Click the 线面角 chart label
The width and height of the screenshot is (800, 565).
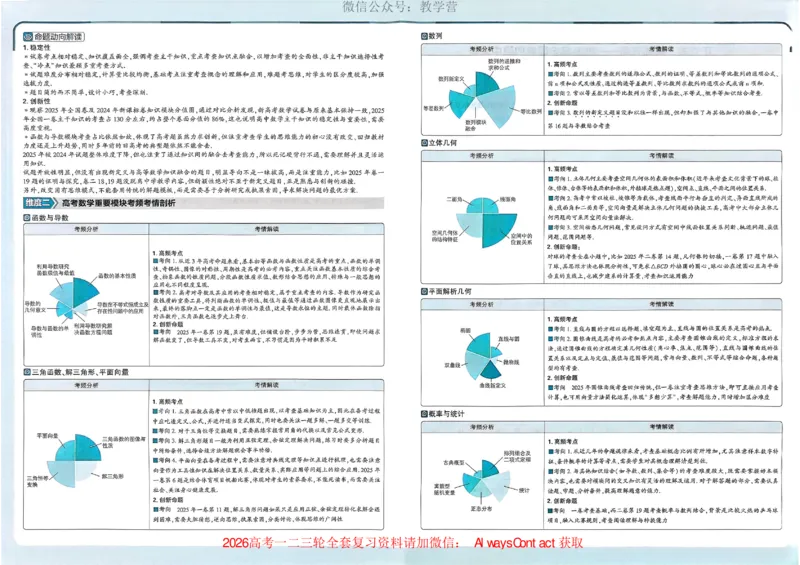pyautogui.click(x=508, y=200)
